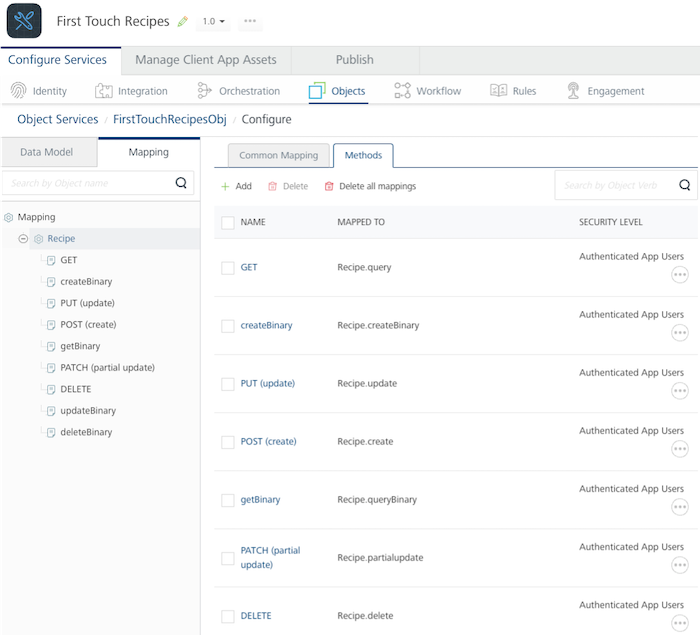Click the DELETE method icon in tree

[x=51, y=389]
